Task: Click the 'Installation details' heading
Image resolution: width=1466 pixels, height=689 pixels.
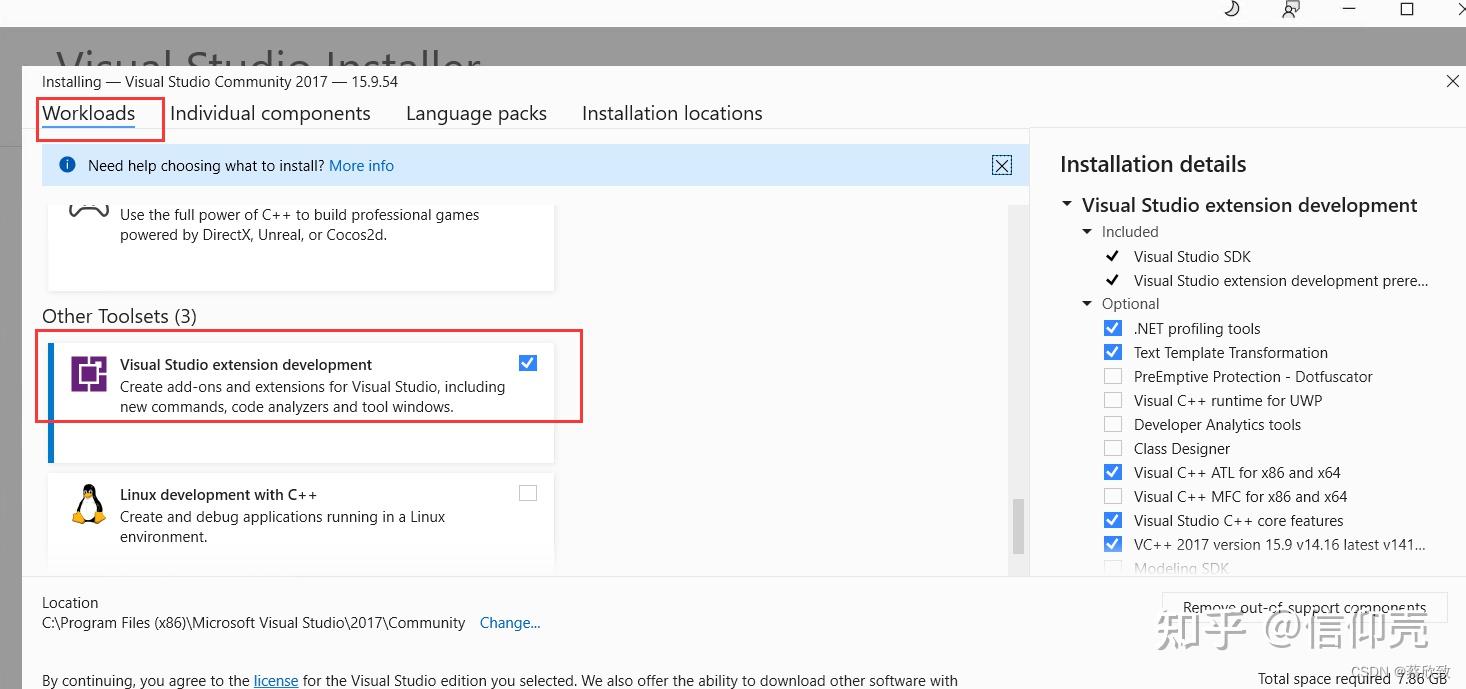Action: 1153,164
